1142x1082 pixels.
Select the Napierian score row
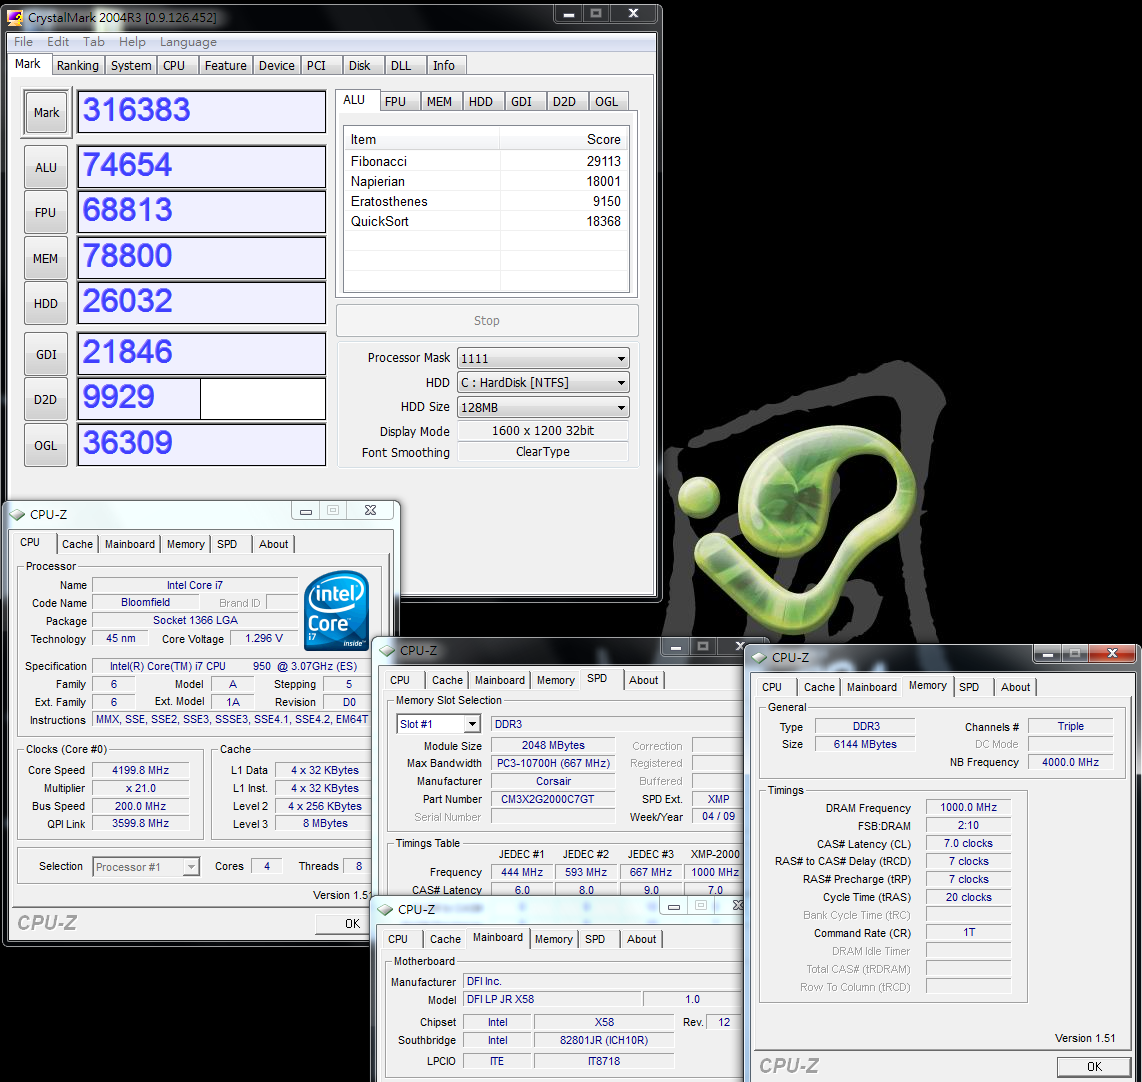click(x=486, y=181)
